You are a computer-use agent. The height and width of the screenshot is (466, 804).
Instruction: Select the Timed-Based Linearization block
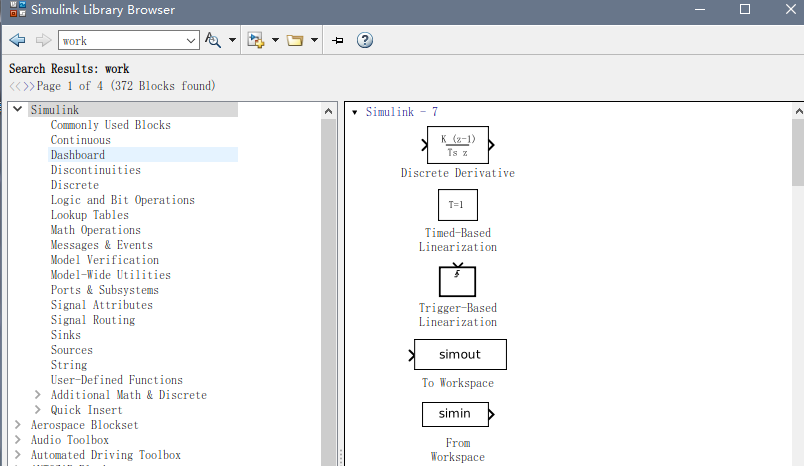(x=458, y=205)
